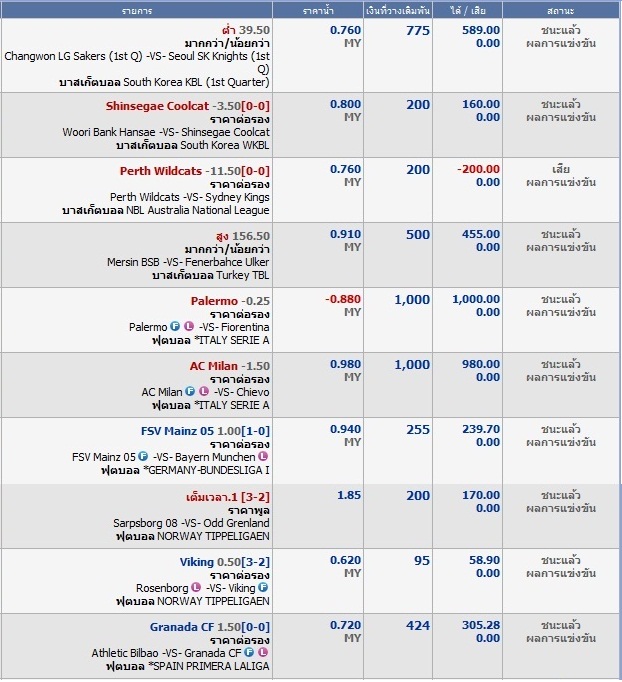Image resolution: width=622 pixels, height=682 pixels.
Task: Click the bold Shinsegae Coolcat selection
Action: 157,105
